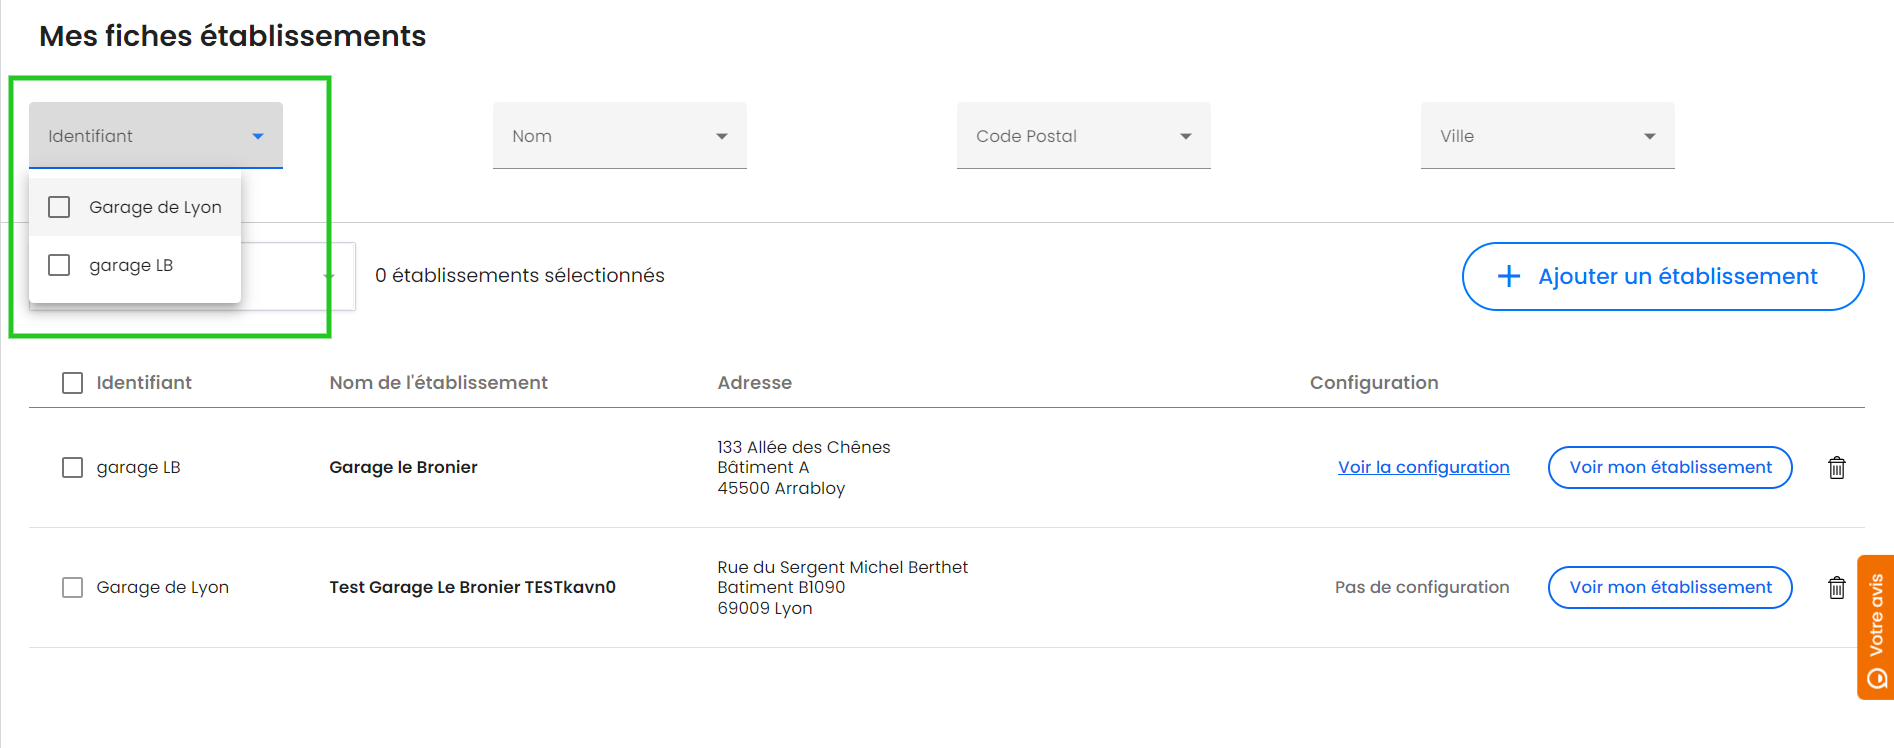This screenshot has height=748, width=1894.
Task: Collapse the Identifiant filter dropdown
Action: (x=156, y=135)
